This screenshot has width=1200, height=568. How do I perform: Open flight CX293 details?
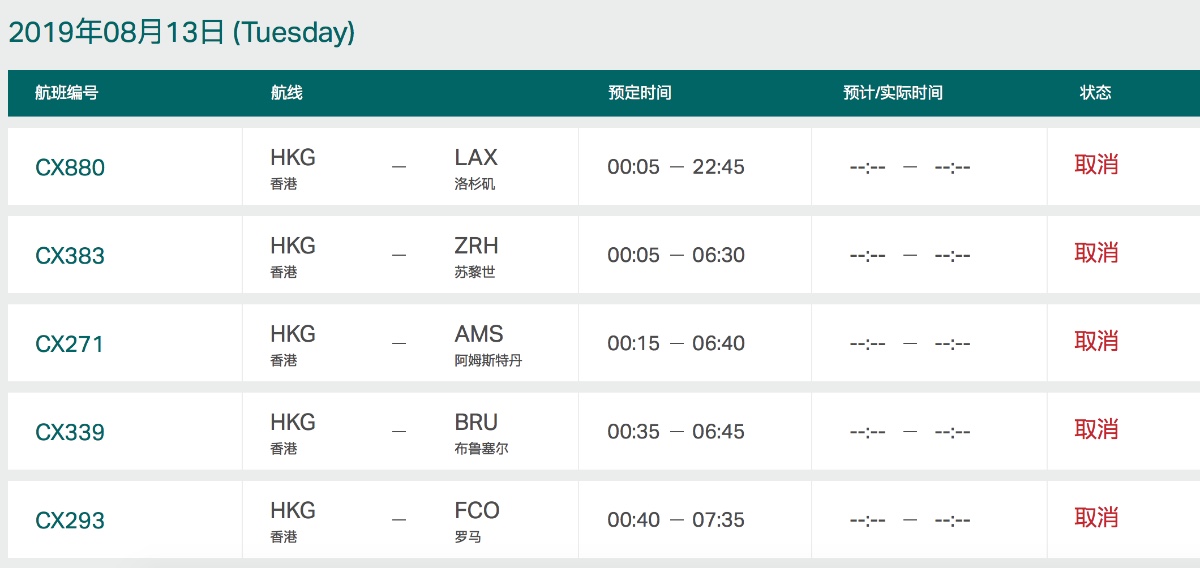pos(70,520)
